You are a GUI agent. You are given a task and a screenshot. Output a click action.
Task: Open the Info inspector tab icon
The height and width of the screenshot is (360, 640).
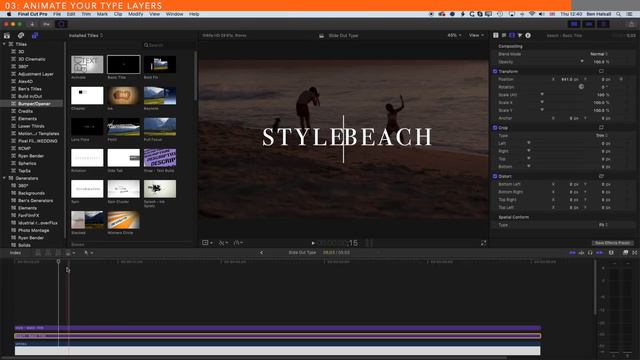528,36
